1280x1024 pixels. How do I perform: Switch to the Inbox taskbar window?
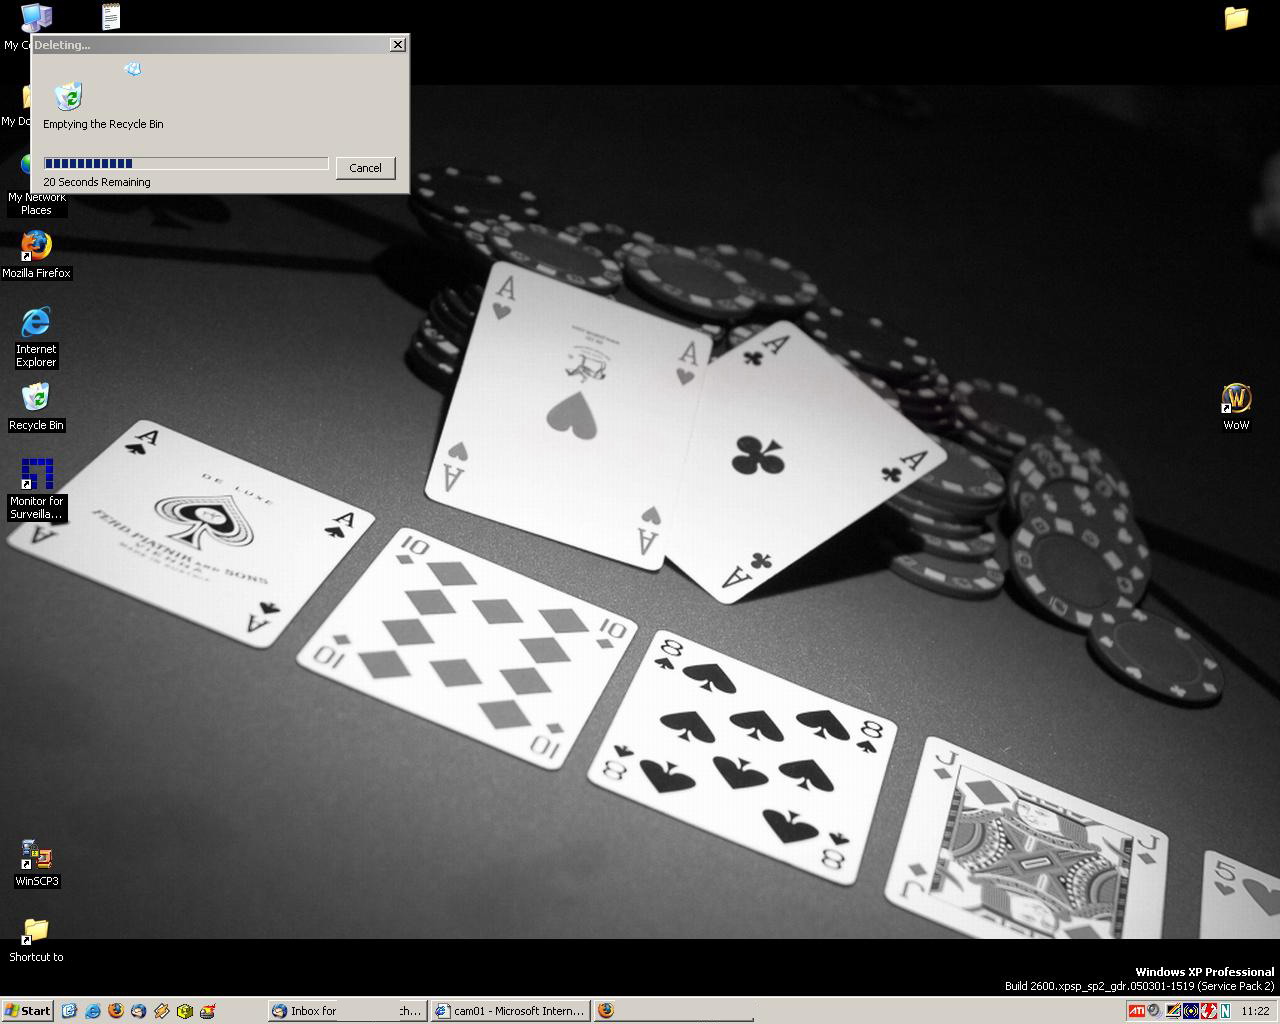tap(346, 1011)
